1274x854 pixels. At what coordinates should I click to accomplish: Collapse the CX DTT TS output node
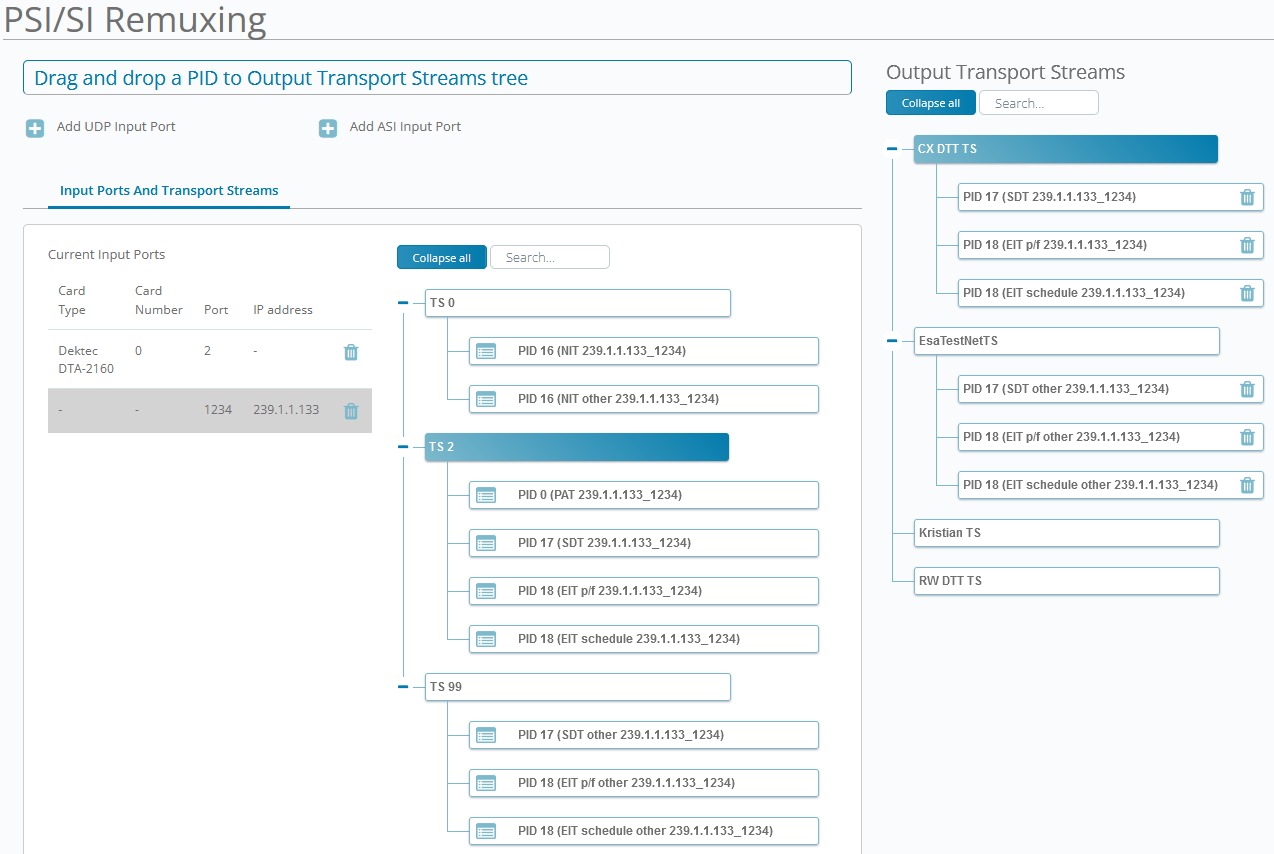pyautogui.click(x=892, y=149)
